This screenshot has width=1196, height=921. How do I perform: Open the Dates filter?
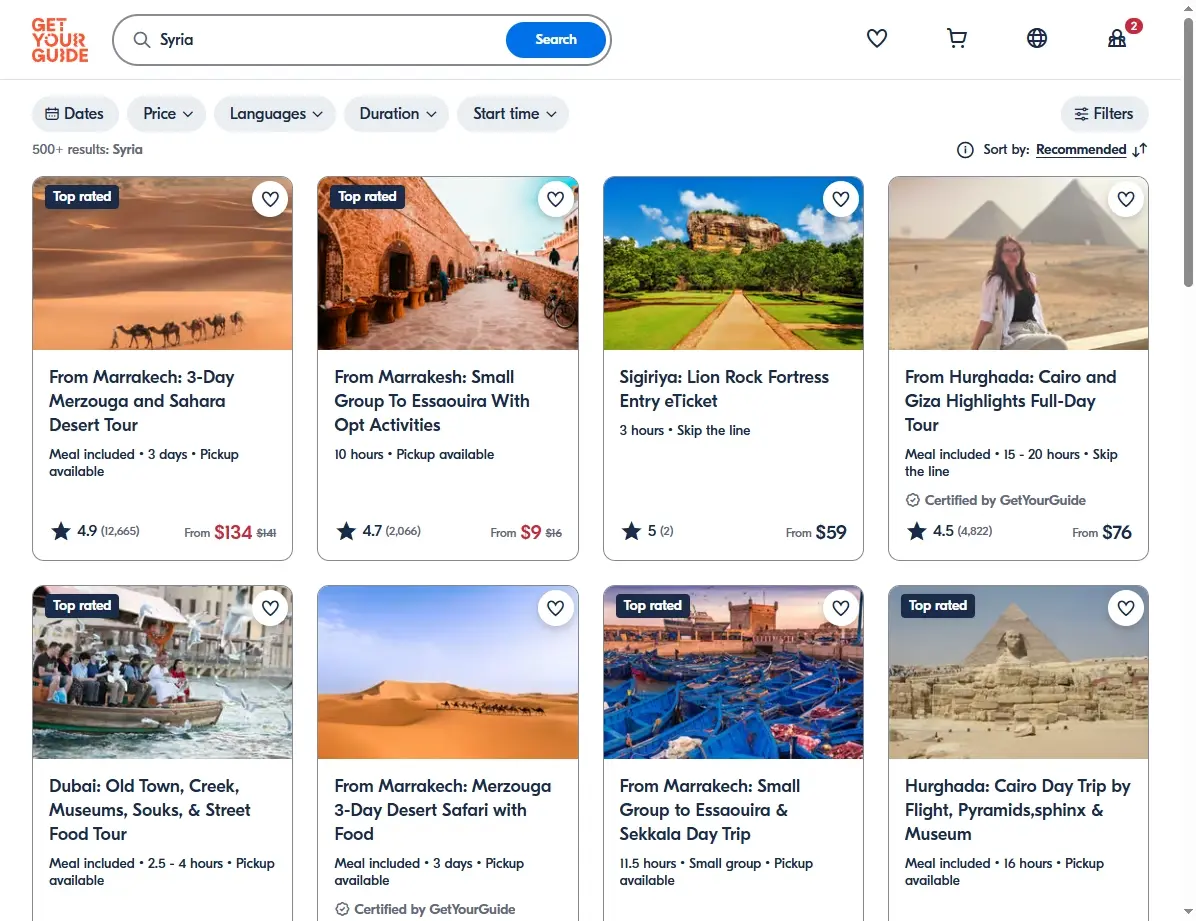pyautogui.click(x=75, y=114)
